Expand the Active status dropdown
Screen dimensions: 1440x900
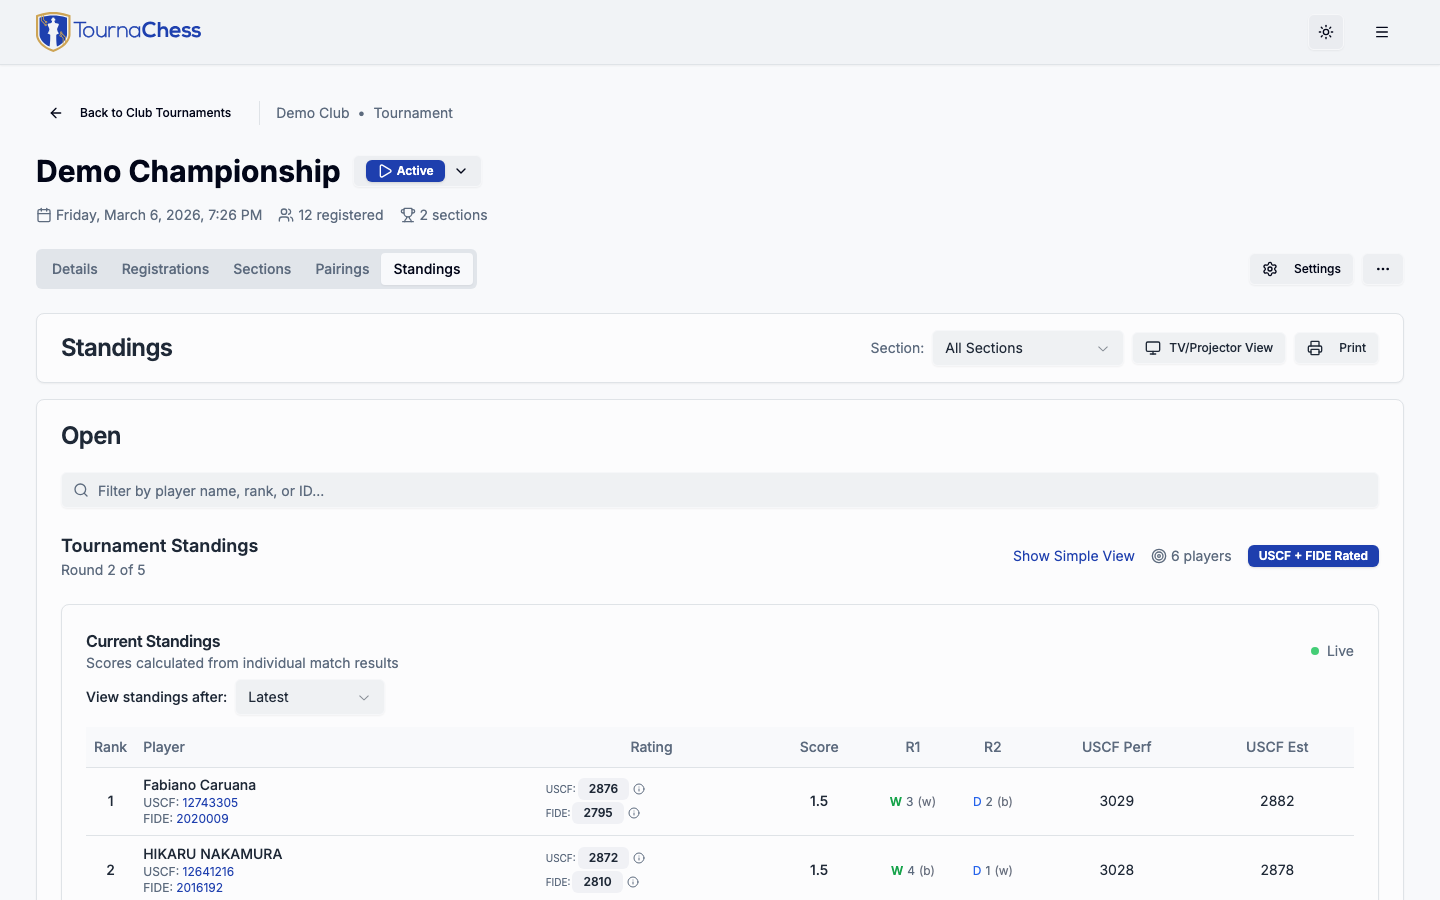(x=461, y=171)
